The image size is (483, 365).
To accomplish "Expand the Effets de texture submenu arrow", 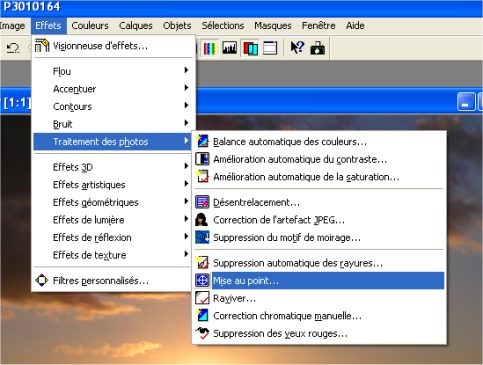I will (186, 254).
